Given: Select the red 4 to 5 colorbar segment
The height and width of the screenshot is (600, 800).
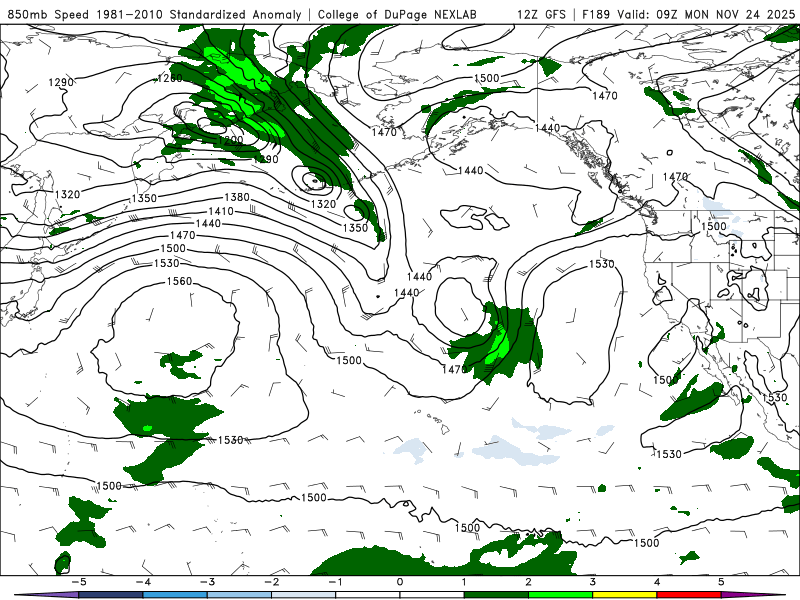Looking at the screenshot, I should tap(689, 595).
